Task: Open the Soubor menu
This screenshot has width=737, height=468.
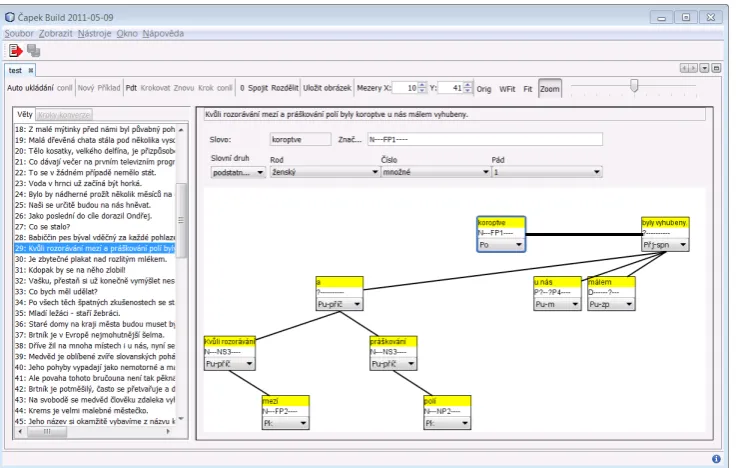Action: click(19, 33)
